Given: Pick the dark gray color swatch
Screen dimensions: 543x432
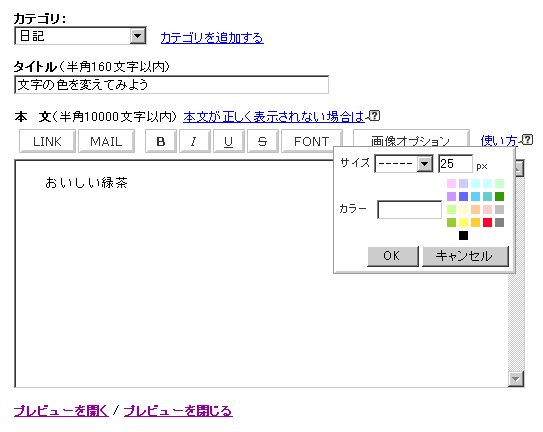Looking at the screenshot, I should (x=499, y=222).
